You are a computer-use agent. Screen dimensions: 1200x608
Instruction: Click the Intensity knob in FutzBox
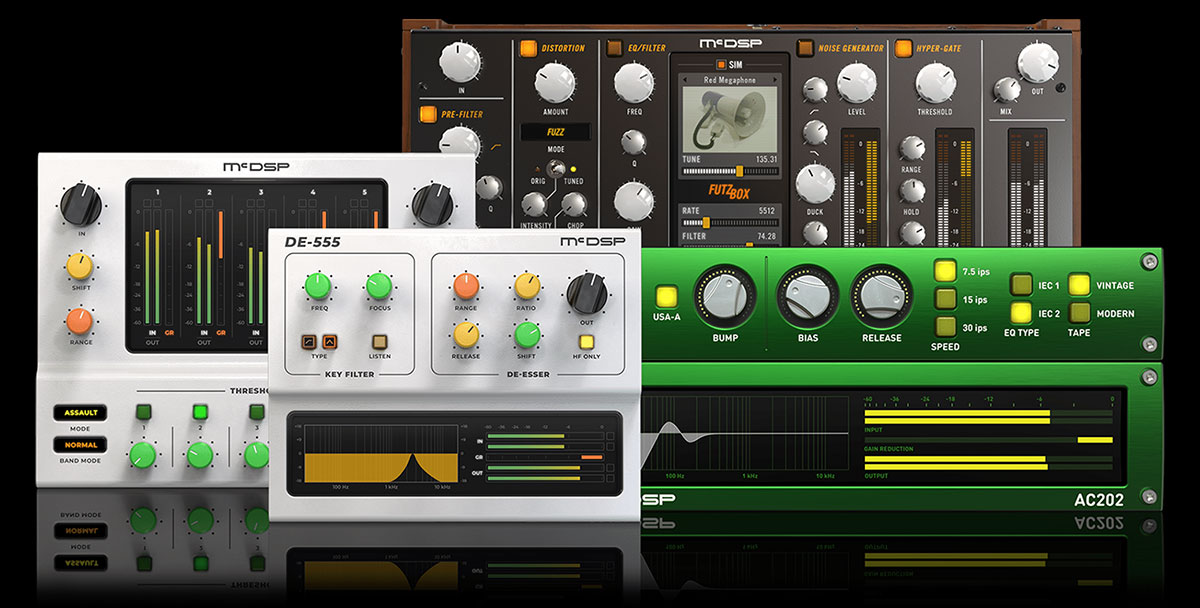(536, 205)
